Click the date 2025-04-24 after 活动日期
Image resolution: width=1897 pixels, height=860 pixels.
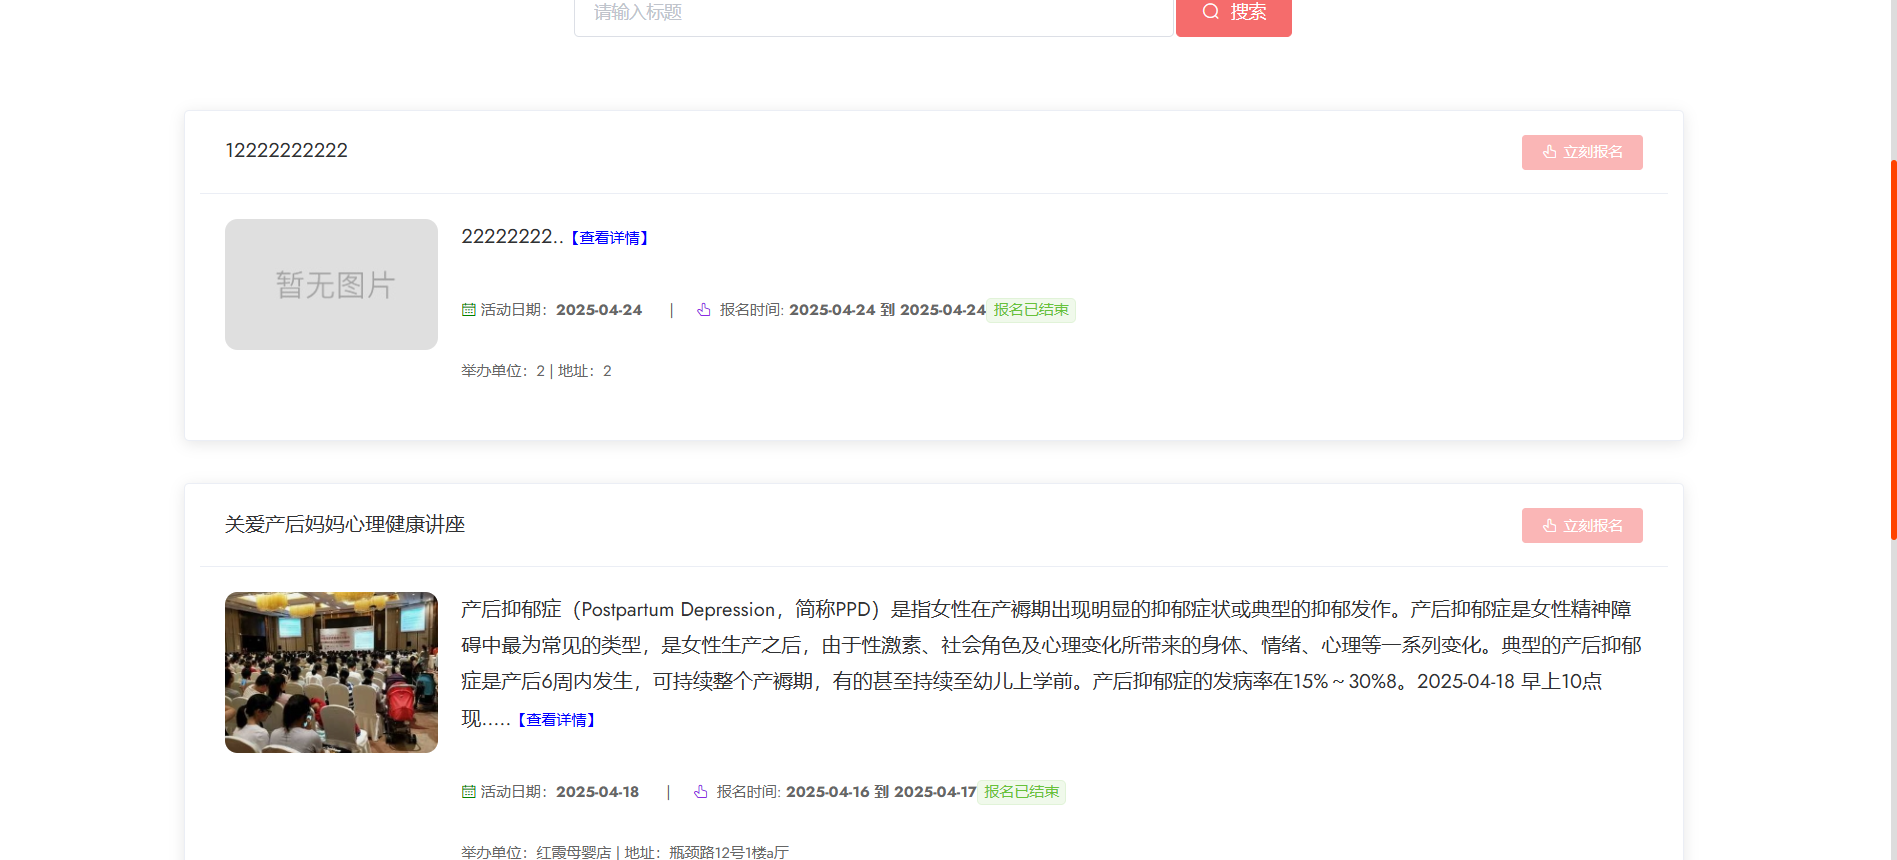[x=599, y=310]
